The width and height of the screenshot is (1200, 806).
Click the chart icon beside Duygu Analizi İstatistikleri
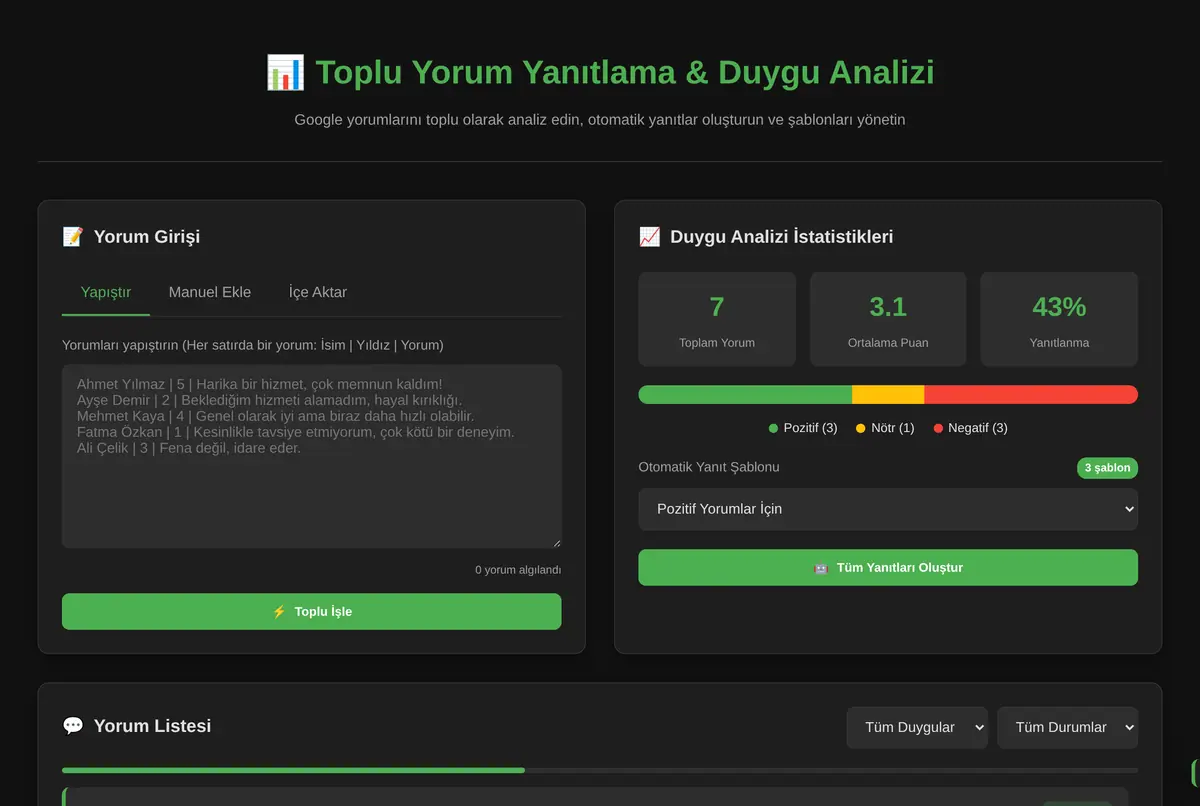649,237
